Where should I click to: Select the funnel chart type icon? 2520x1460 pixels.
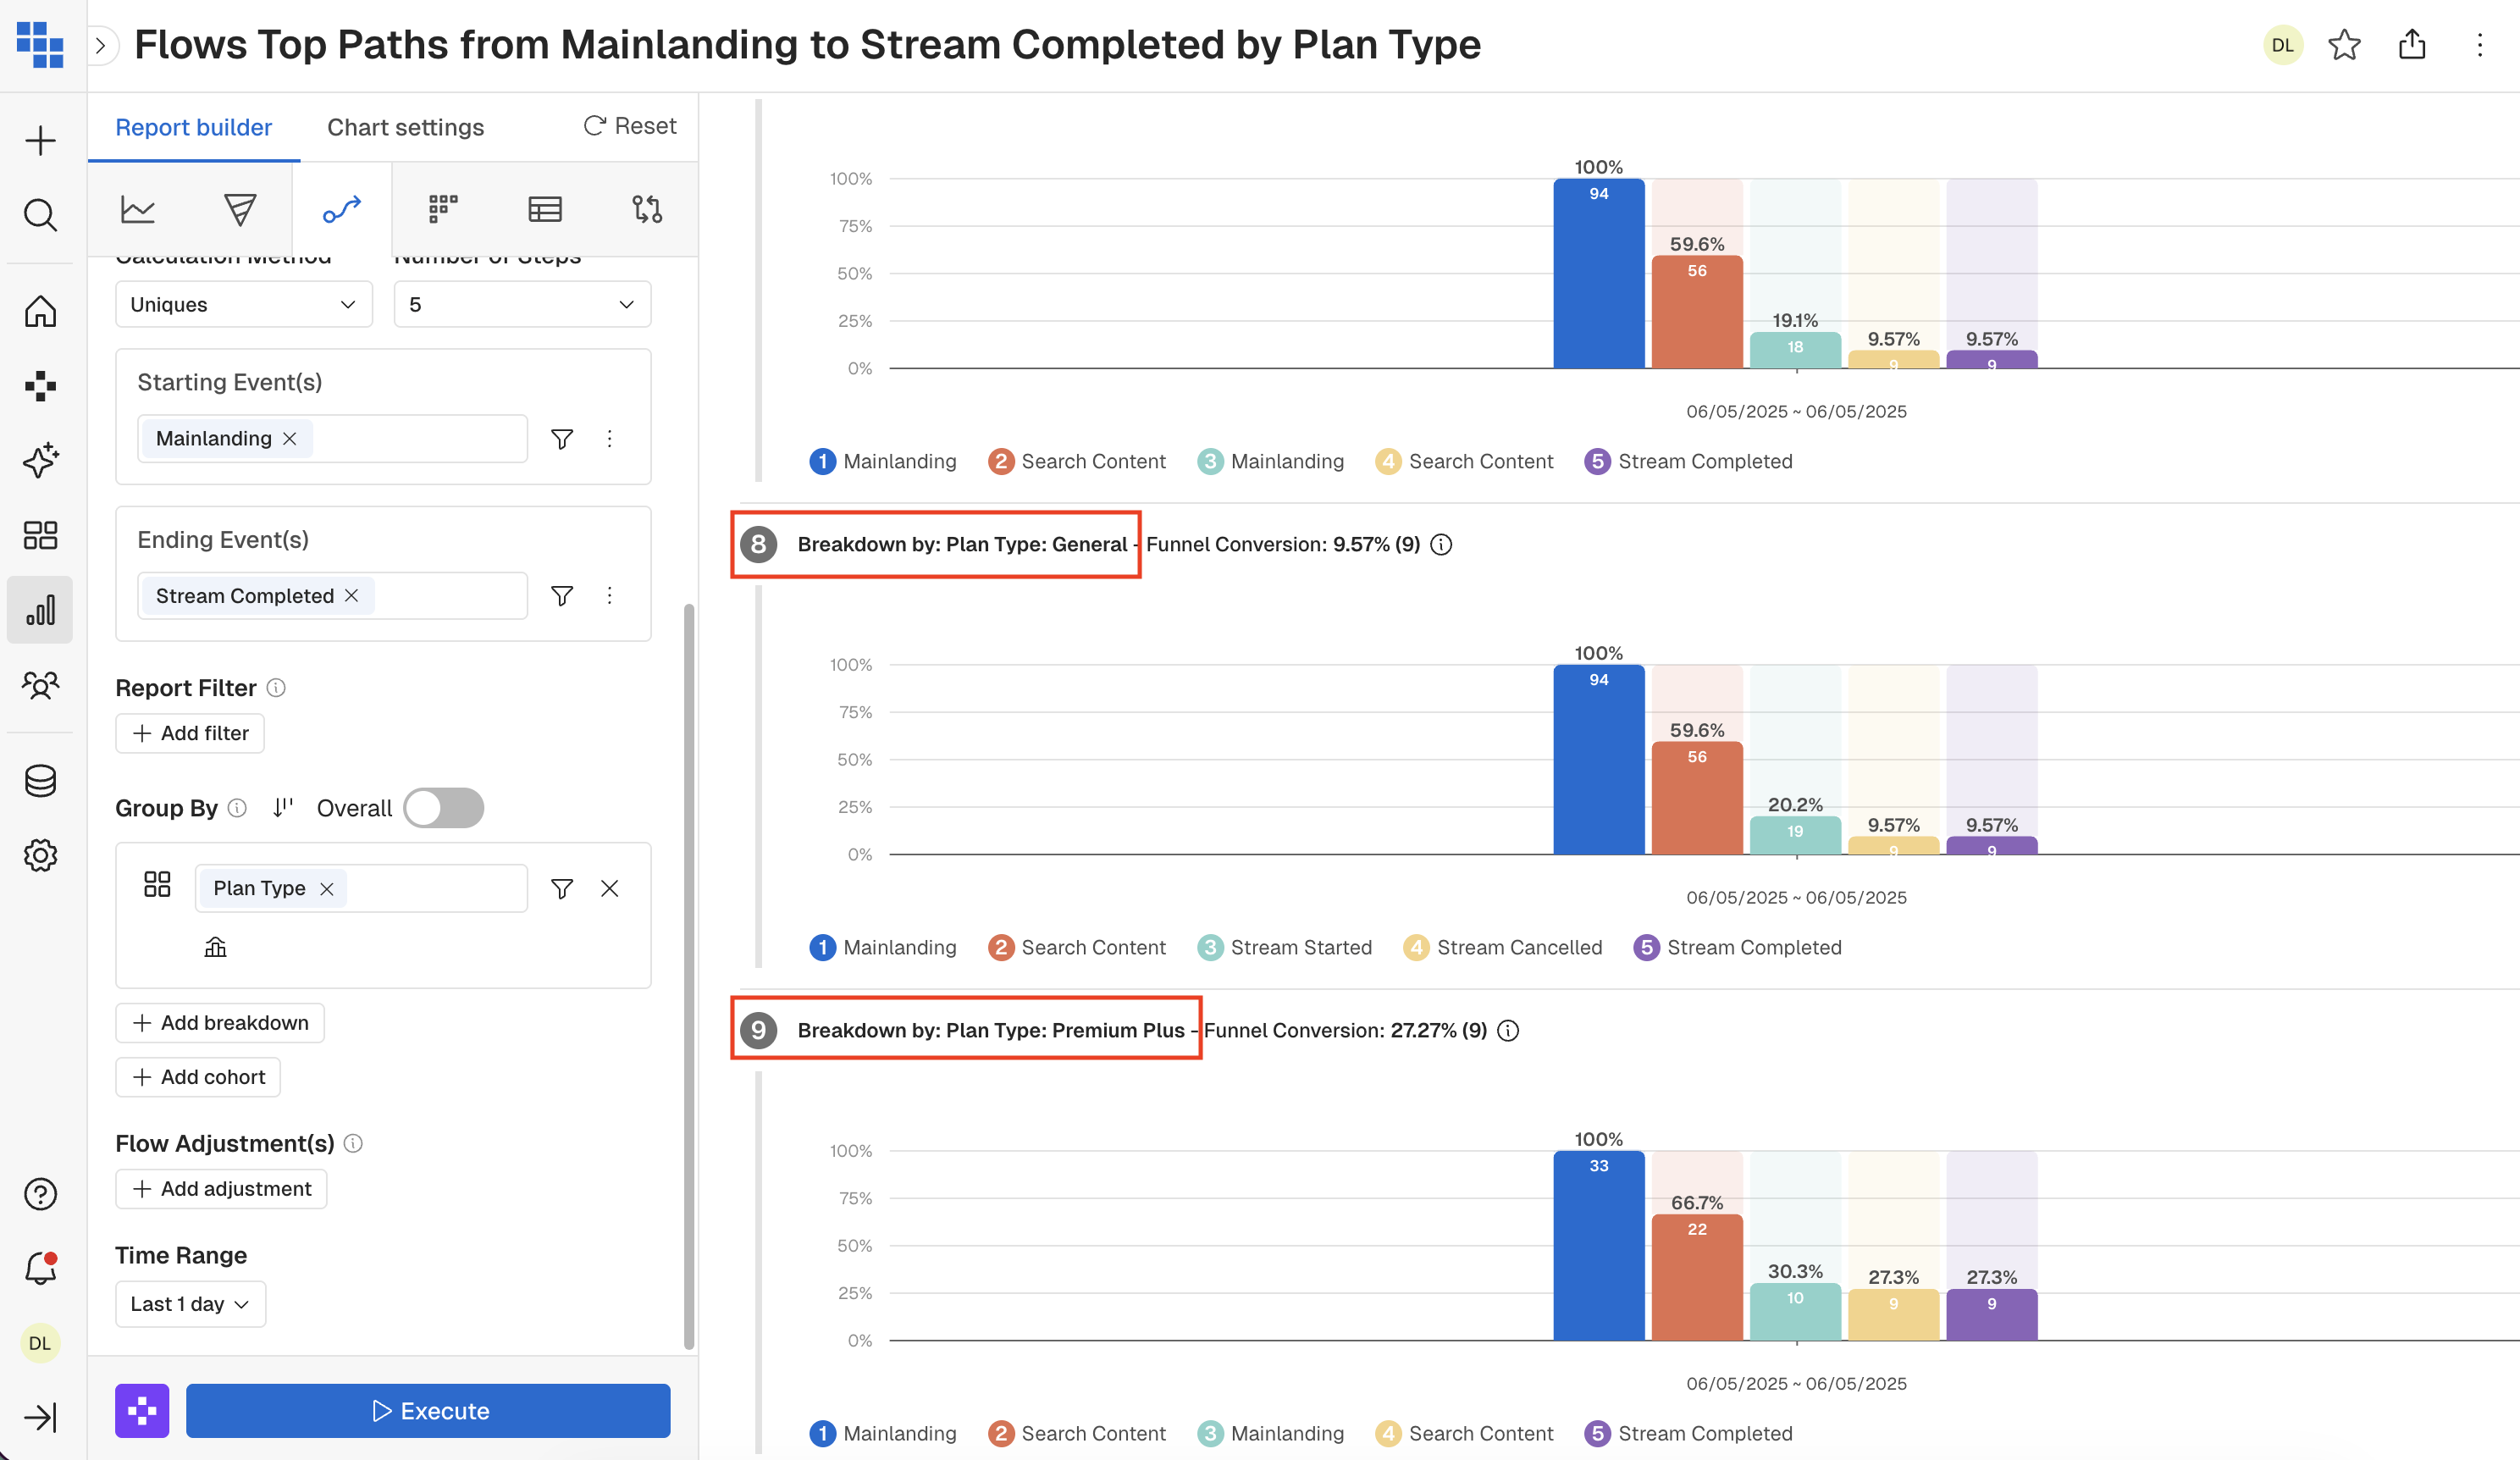tap(240, 209)
